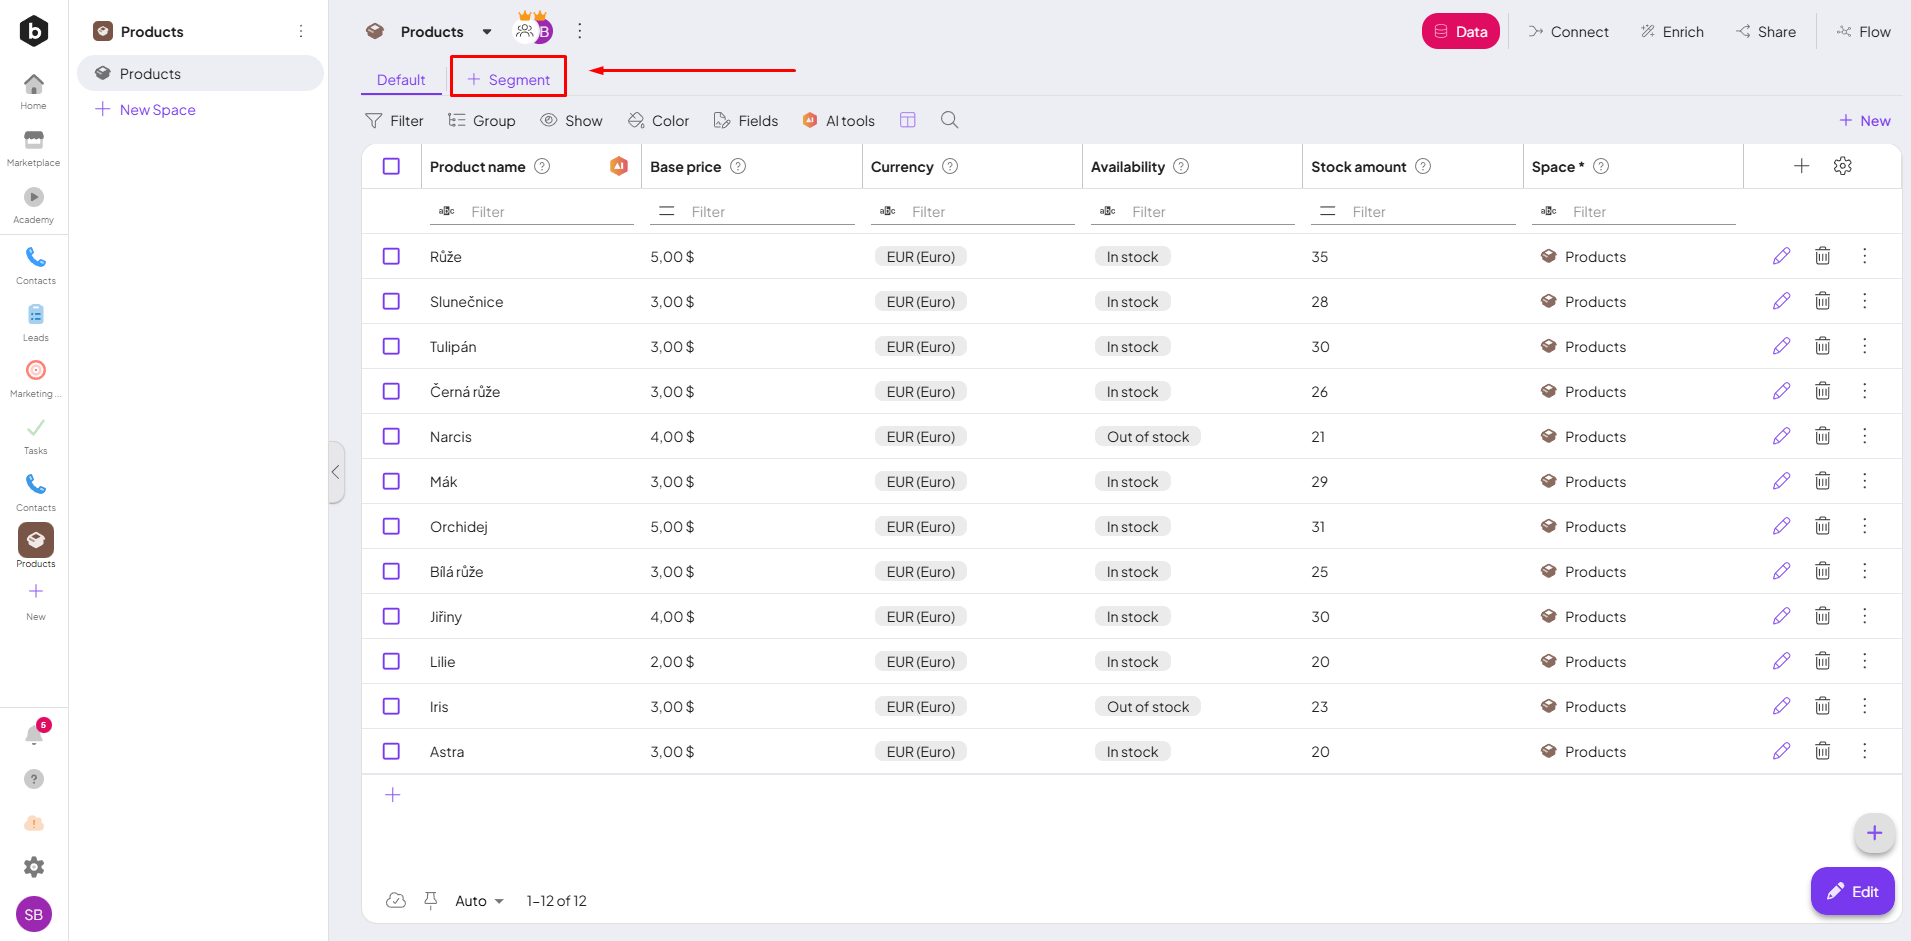Open the Color tool in toolbar
This screenshot has width=1911, height=941.
658,121
